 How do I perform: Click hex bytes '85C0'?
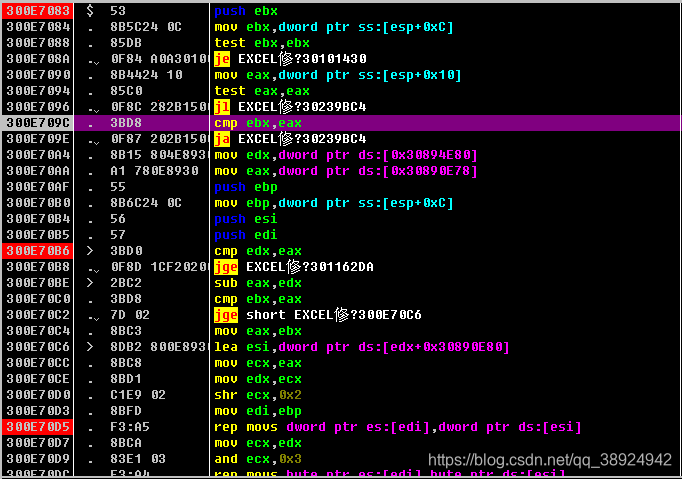pos(126,91)
